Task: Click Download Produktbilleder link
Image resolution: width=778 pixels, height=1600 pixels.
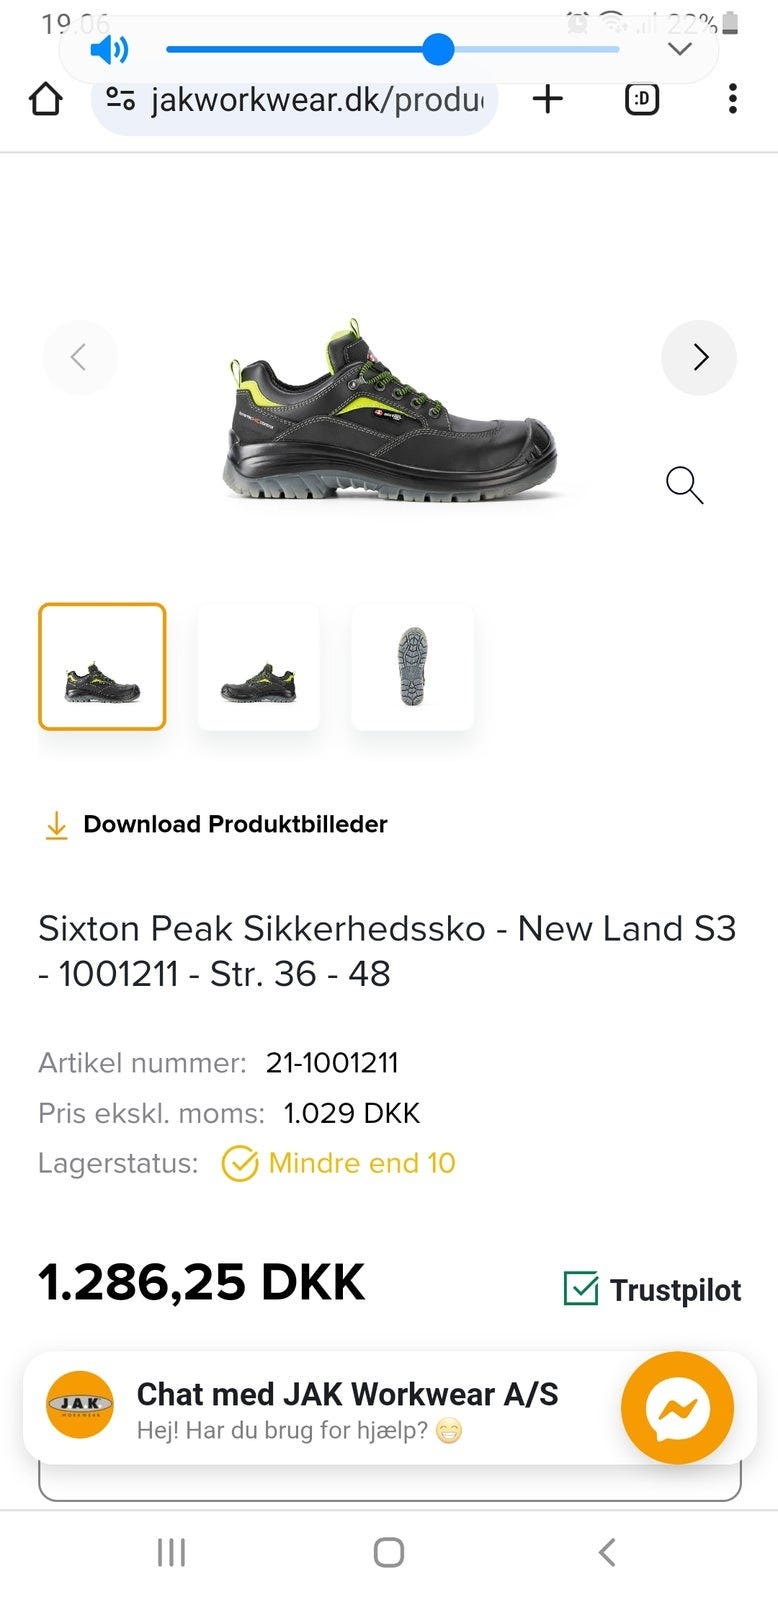Action: point(234,824)
